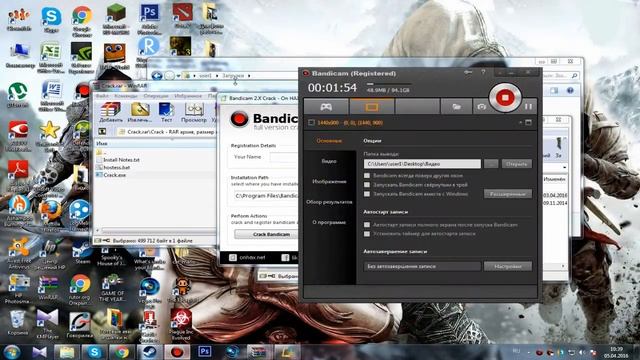Screen dimensions: 640x360
Task: Select Crack.exe in WinRAR list
Action: [115, 175]
